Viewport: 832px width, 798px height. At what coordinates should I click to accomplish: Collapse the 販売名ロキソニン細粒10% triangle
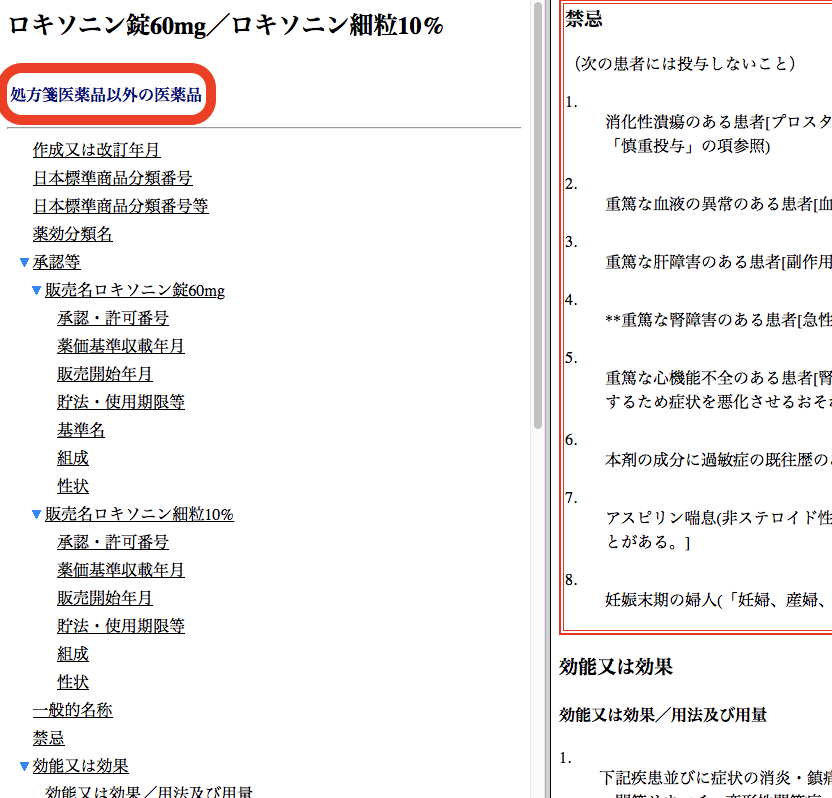point(36,514)
